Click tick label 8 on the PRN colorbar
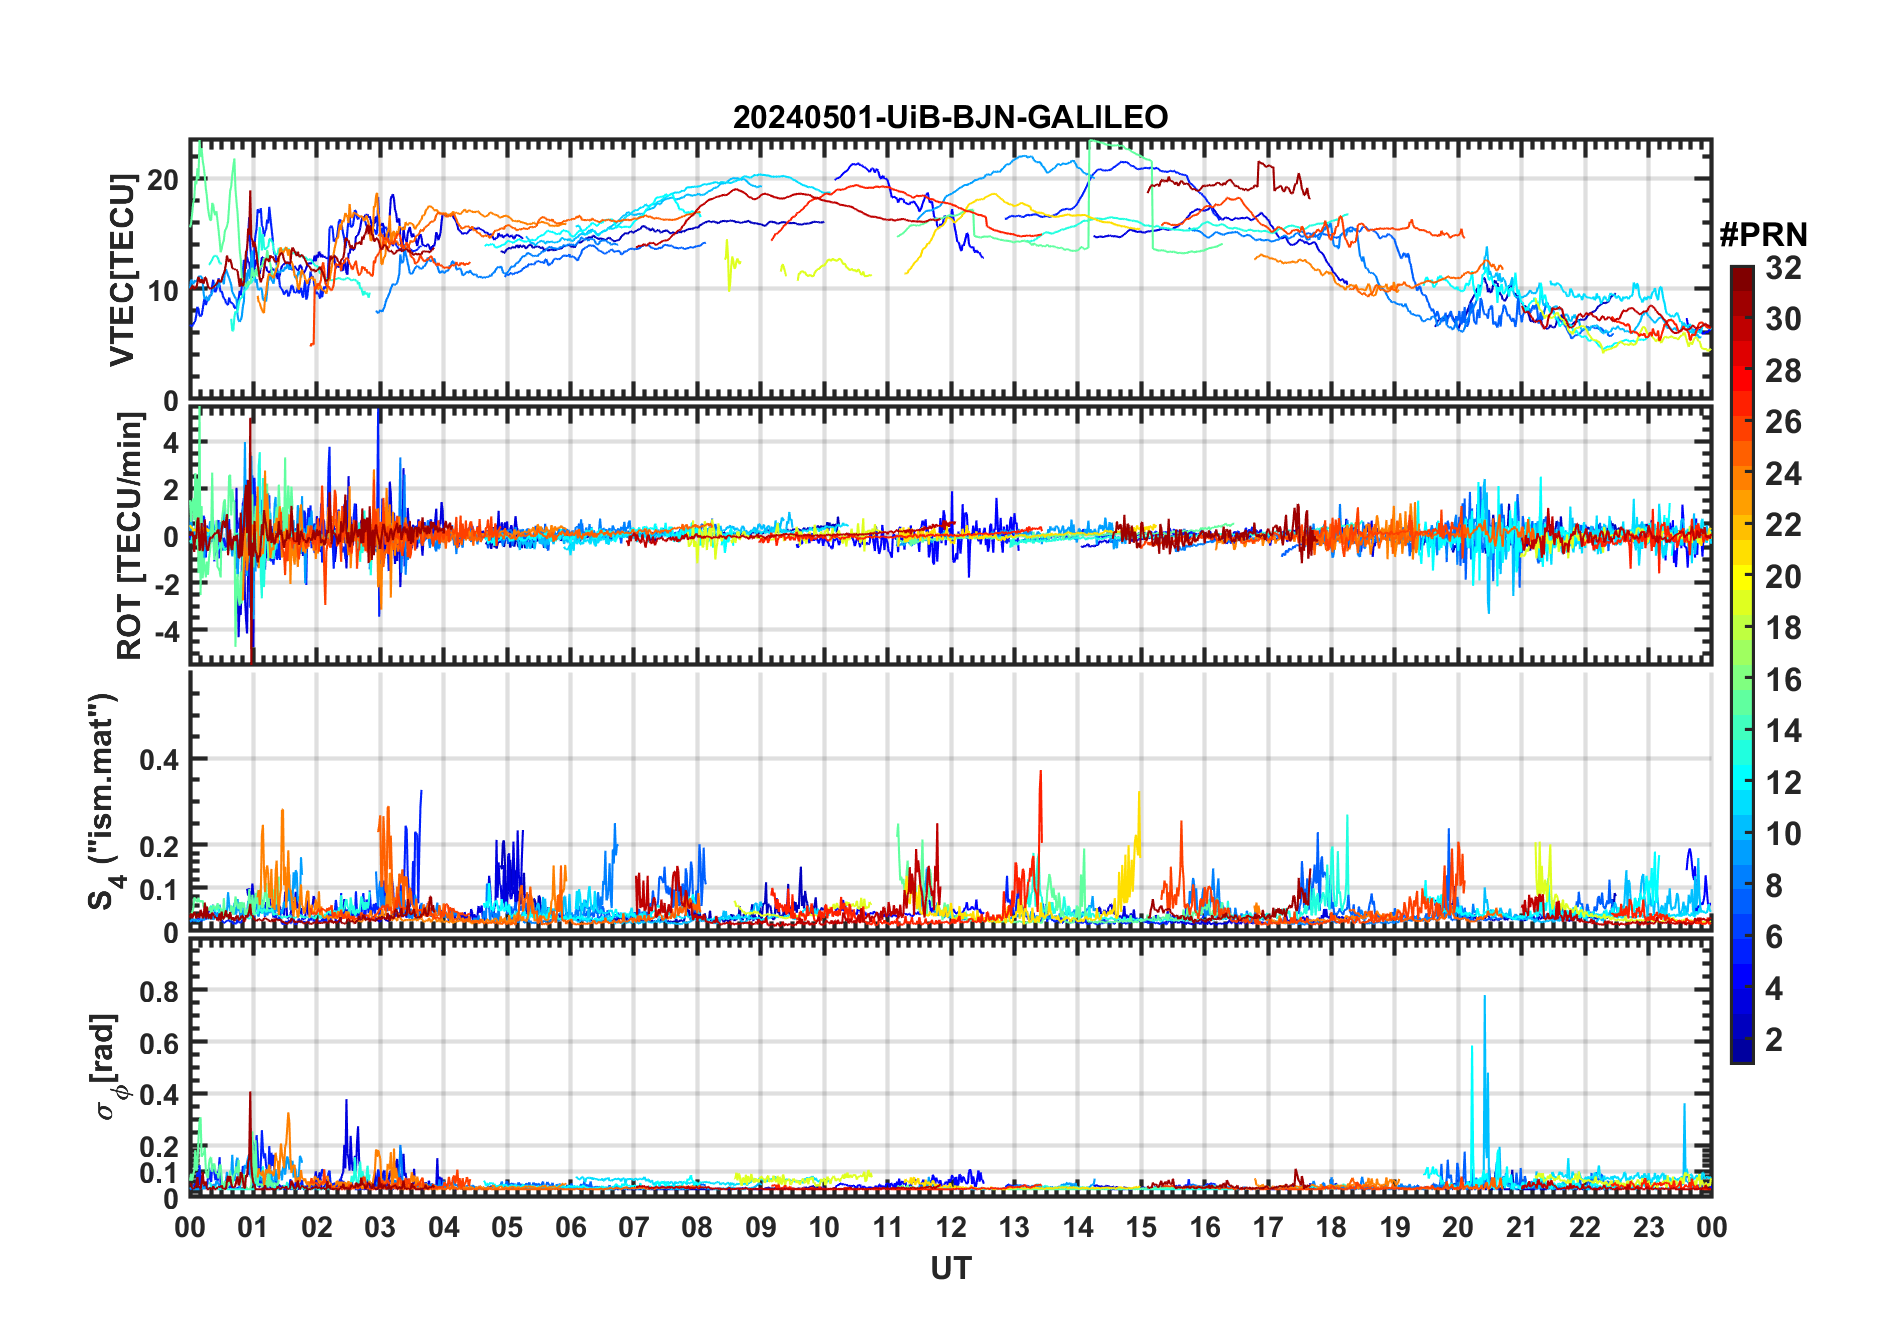 [1774, 886]
